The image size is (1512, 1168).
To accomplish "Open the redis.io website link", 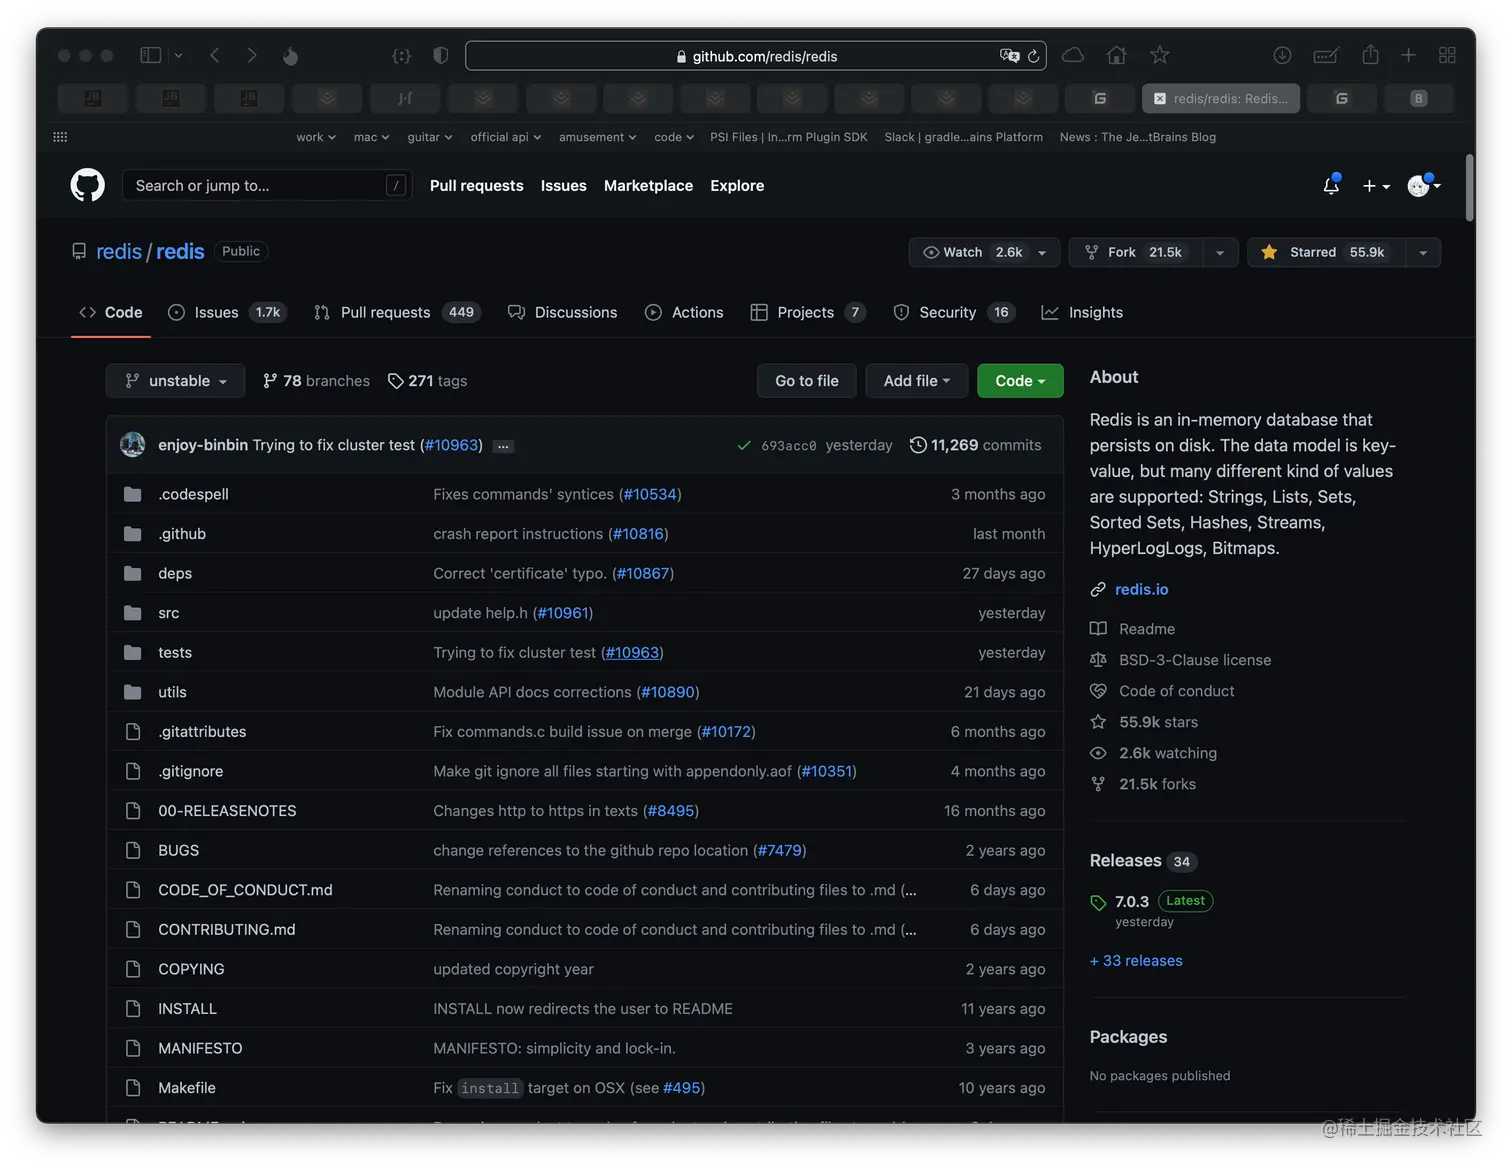I will coord(1142,590).
